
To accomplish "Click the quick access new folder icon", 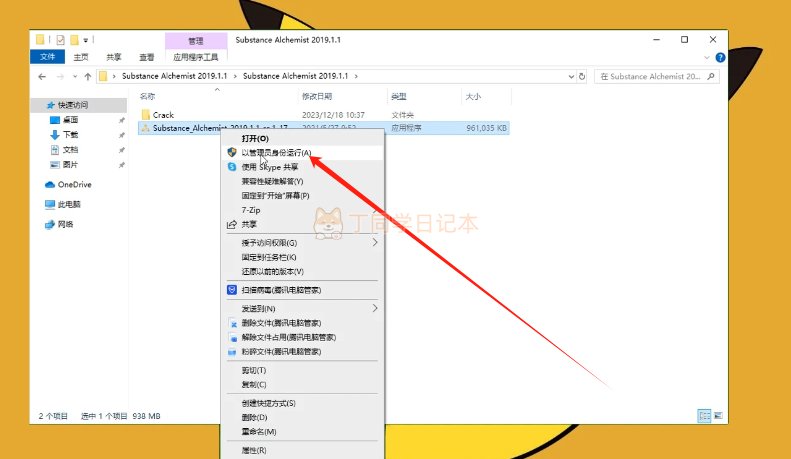I will (x=75, y=40).
